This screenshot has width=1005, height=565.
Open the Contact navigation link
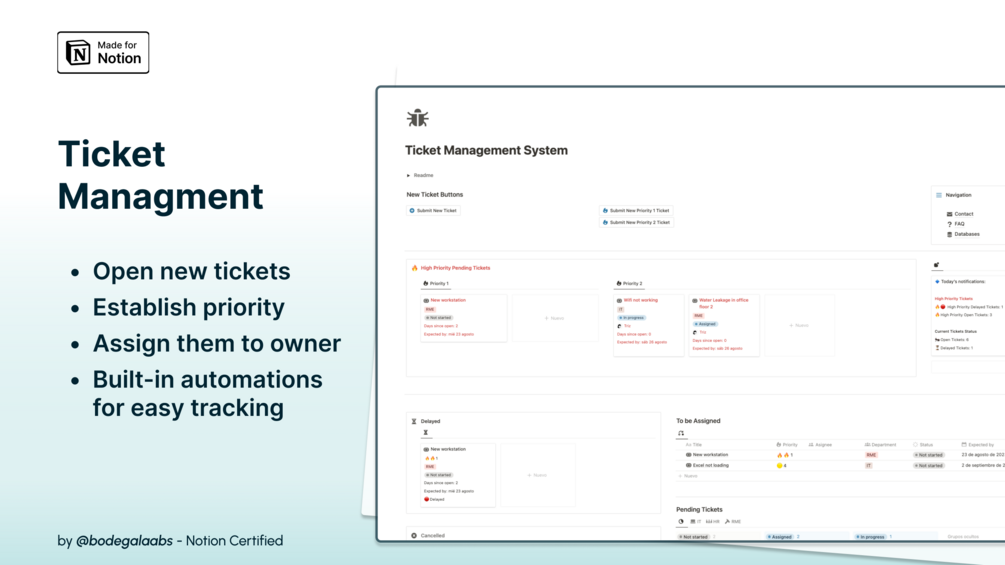963,214
